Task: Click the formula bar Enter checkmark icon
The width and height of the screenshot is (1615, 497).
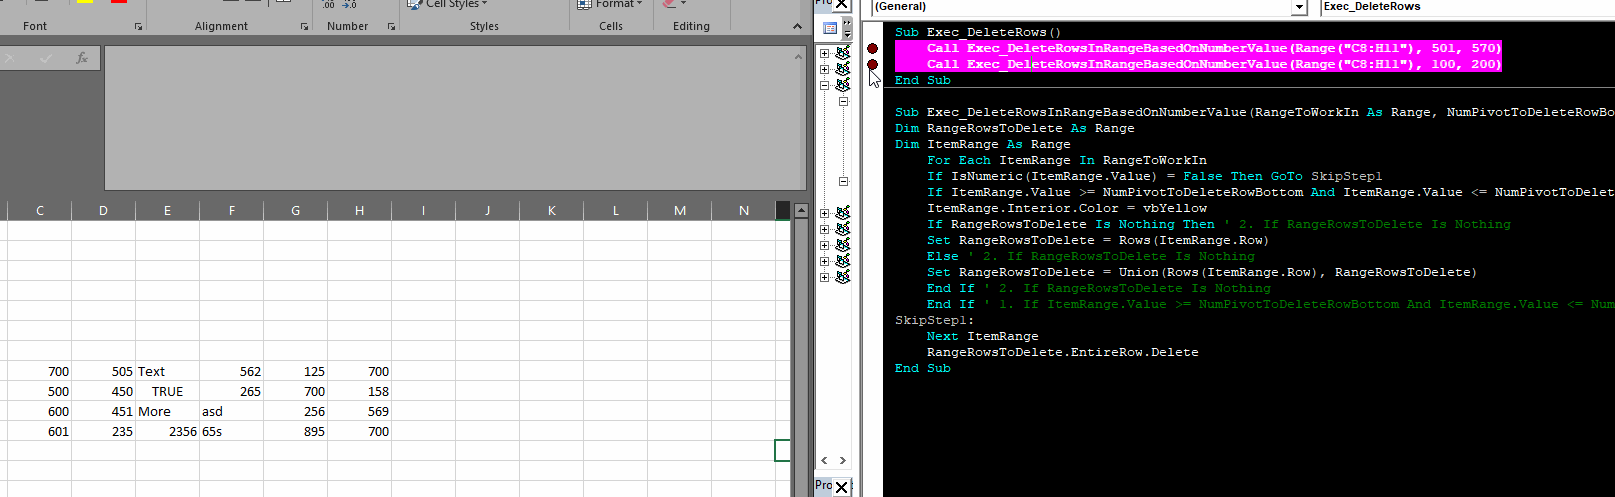Action: (46, 59)
